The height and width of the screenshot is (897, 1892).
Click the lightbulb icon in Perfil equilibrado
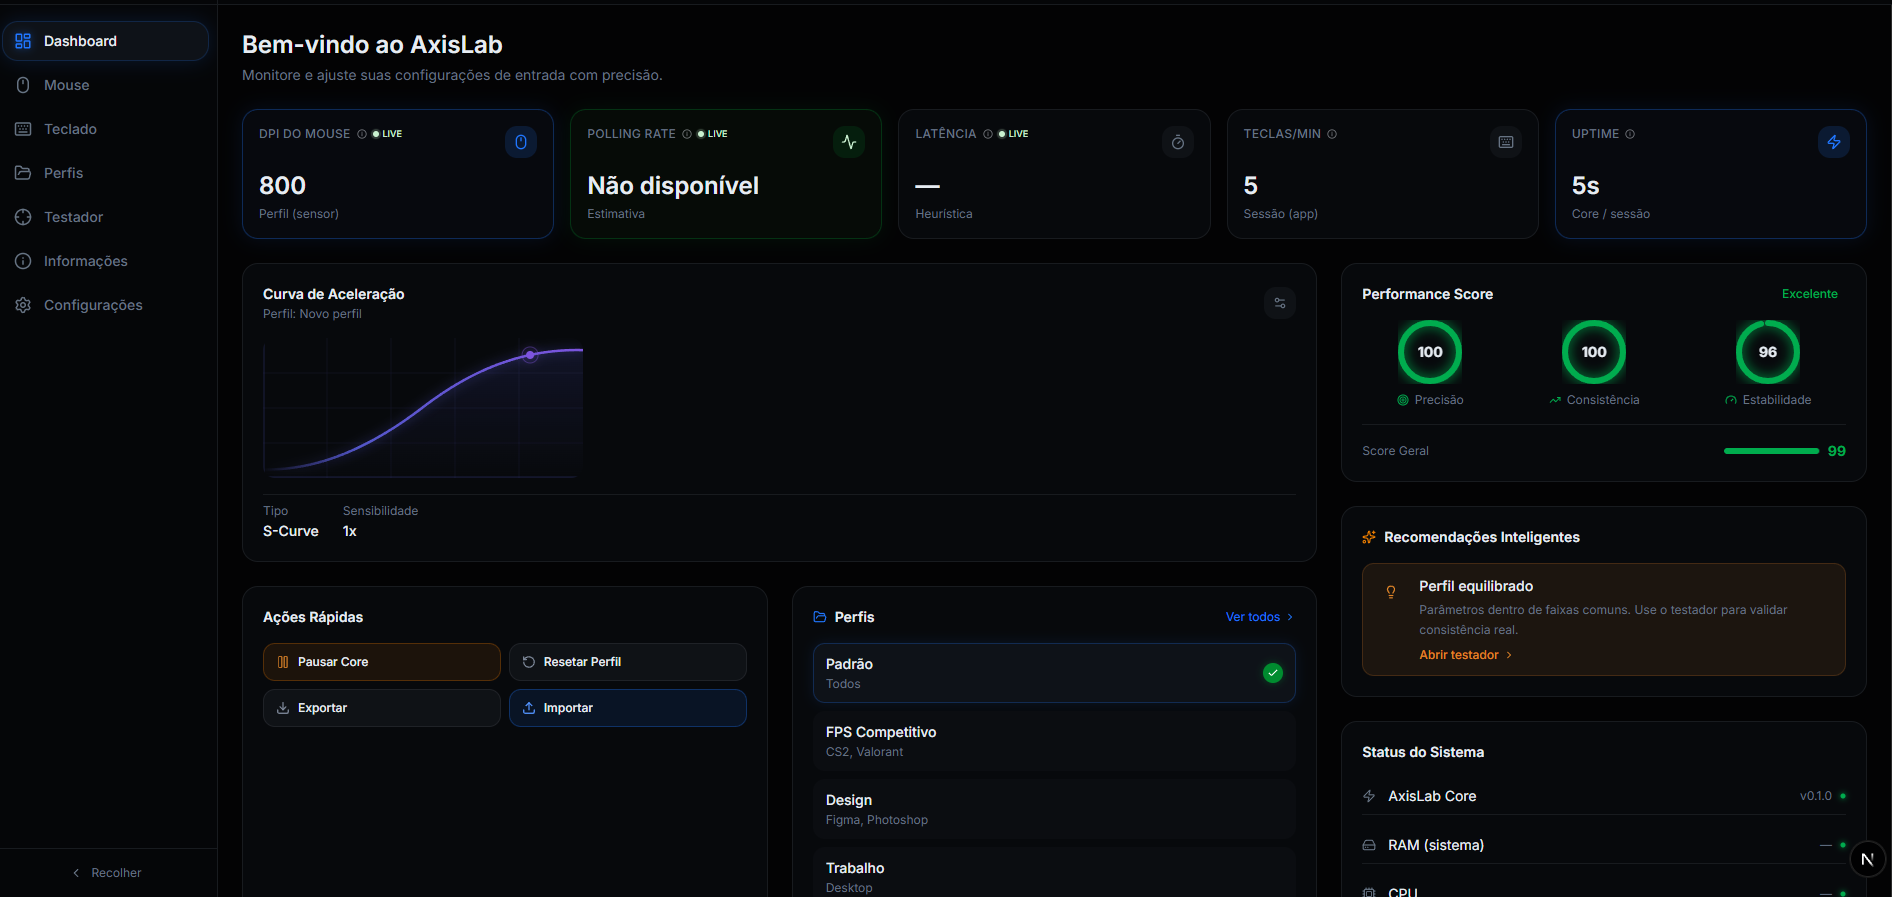pyautogui.click(x=1391, y=592)
